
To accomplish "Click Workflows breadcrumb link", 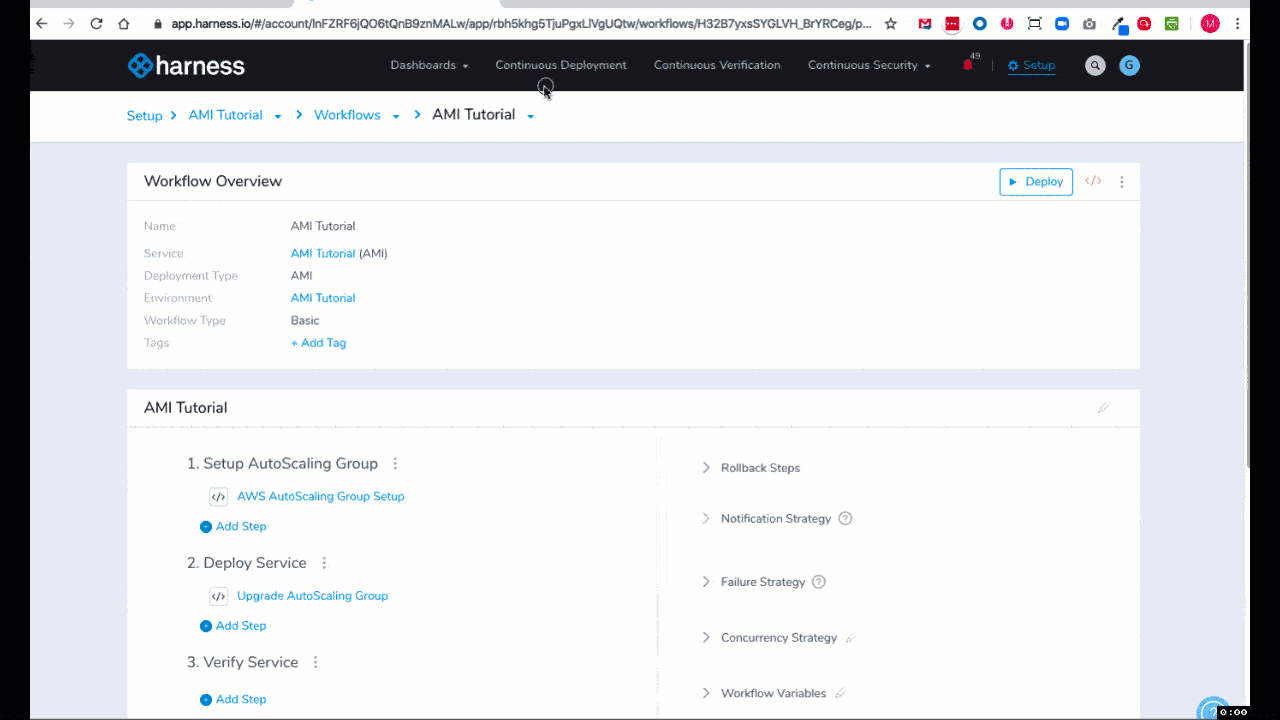I will point(347,115).
